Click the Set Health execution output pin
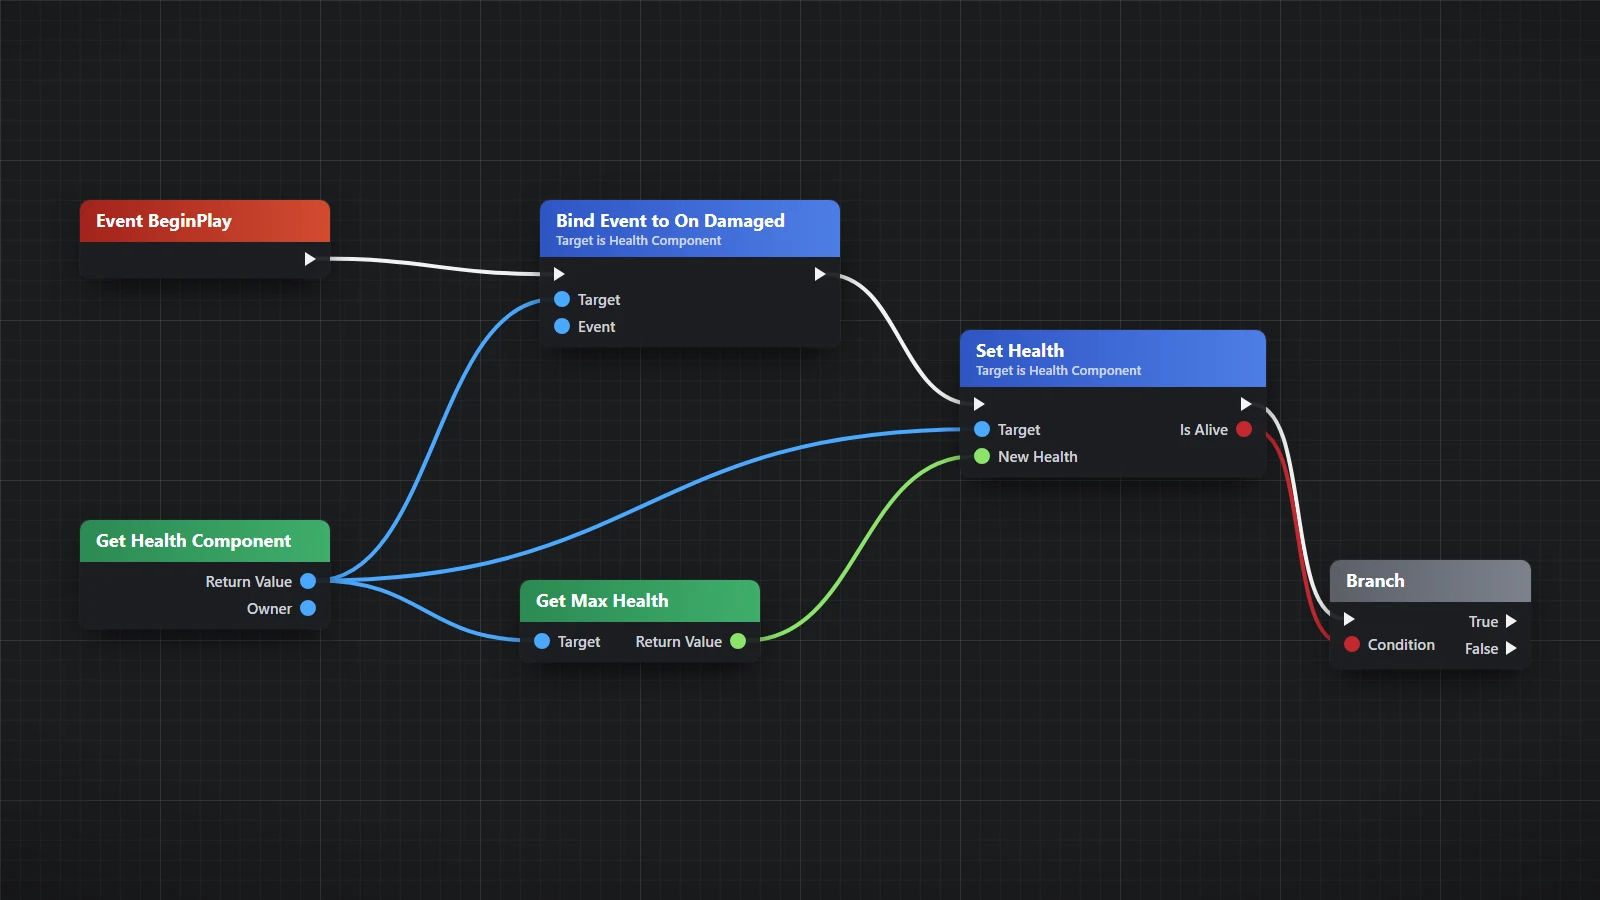The width and height of the screenshot is (1600, 900). (x=1246, y=404)
